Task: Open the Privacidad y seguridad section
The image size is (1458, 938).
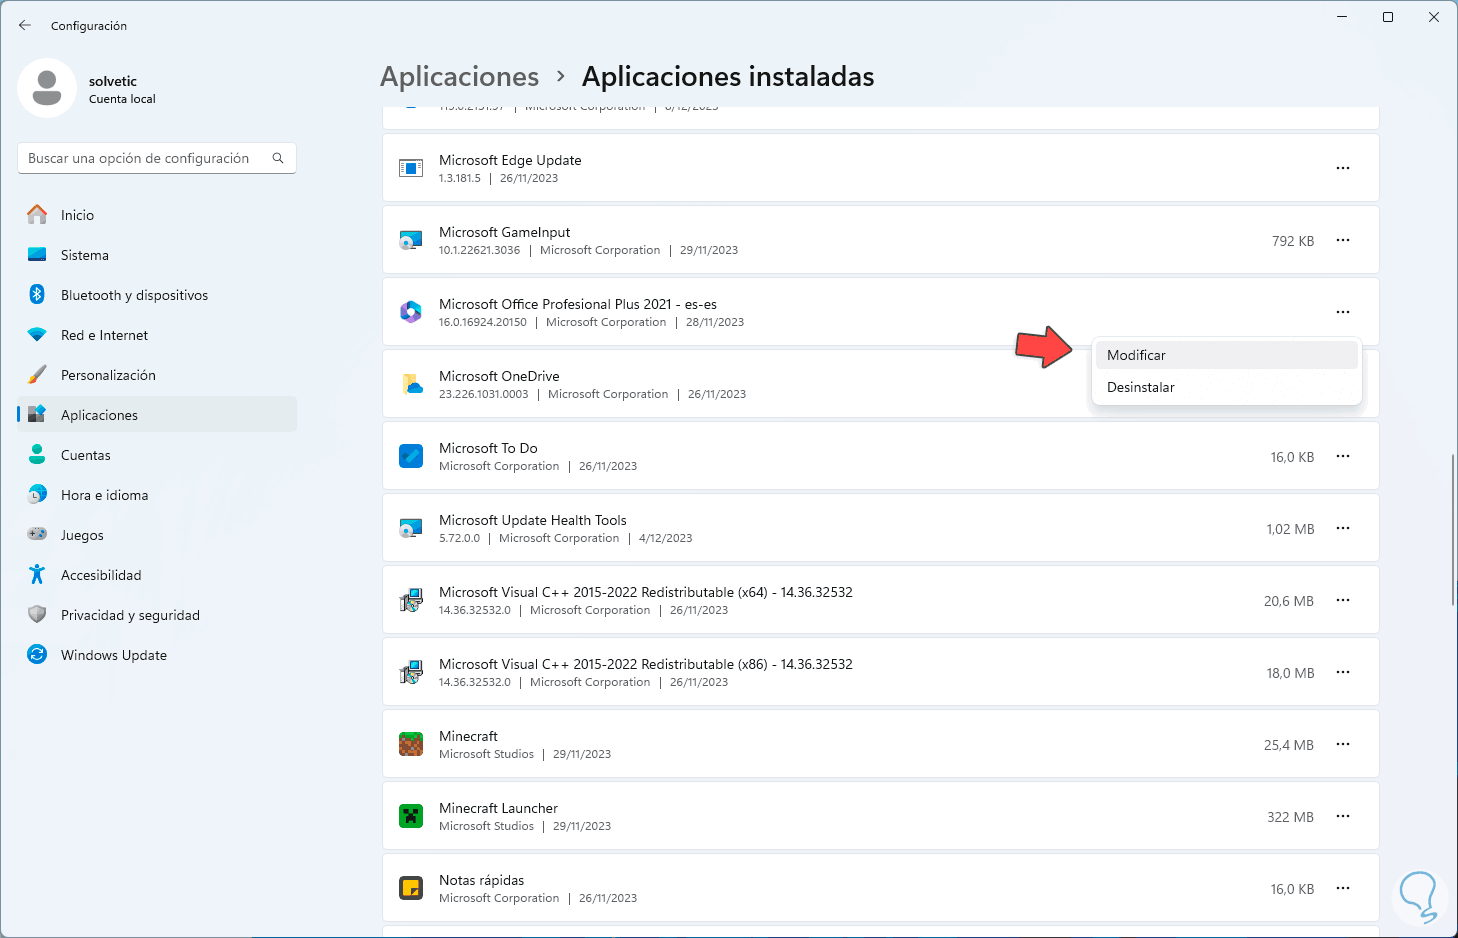Action: click(130, 615)
